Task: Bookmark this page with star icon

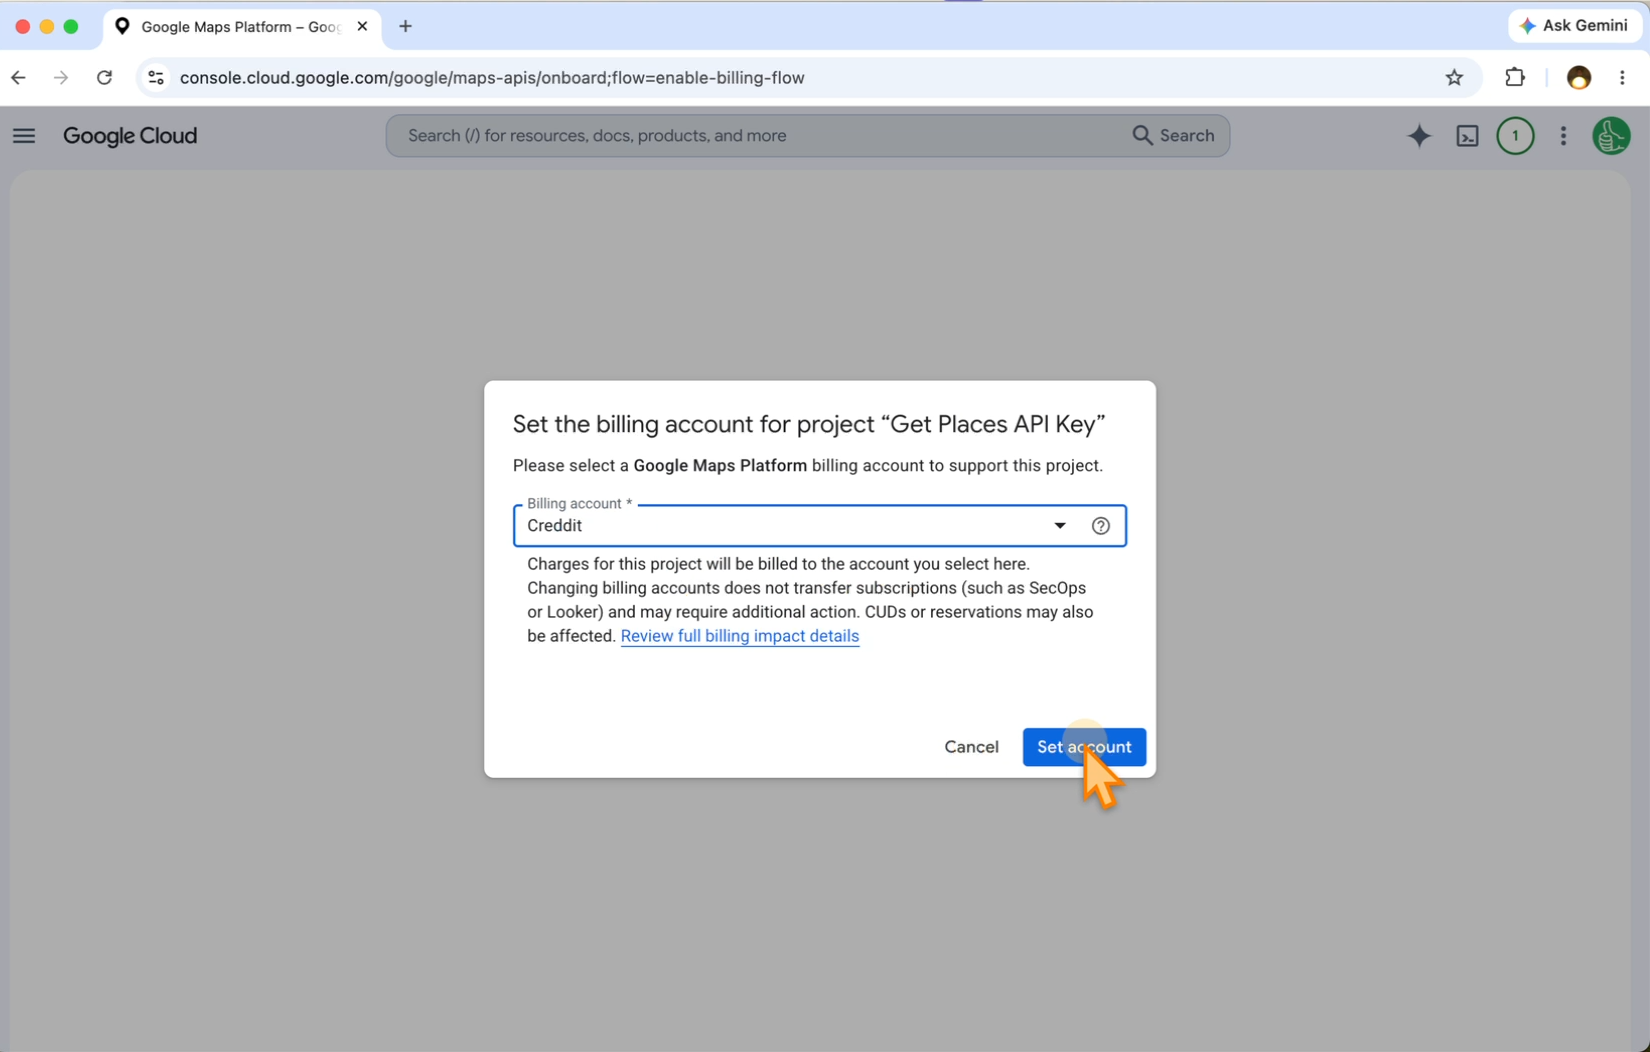Action: click(x=1454, y=78)
